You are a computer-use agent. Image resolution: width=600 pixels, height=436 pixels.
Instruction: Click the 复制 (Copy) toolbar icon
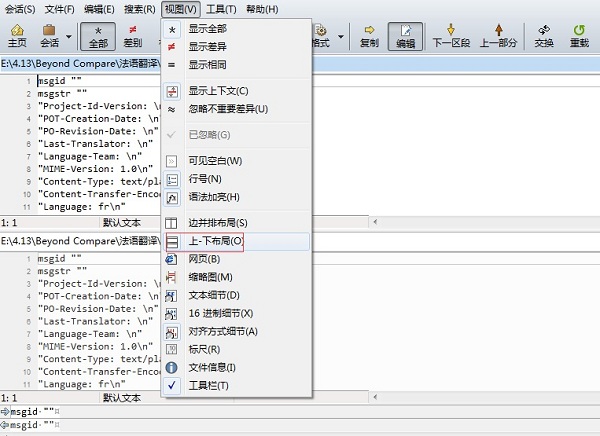[x=369, y=37]
